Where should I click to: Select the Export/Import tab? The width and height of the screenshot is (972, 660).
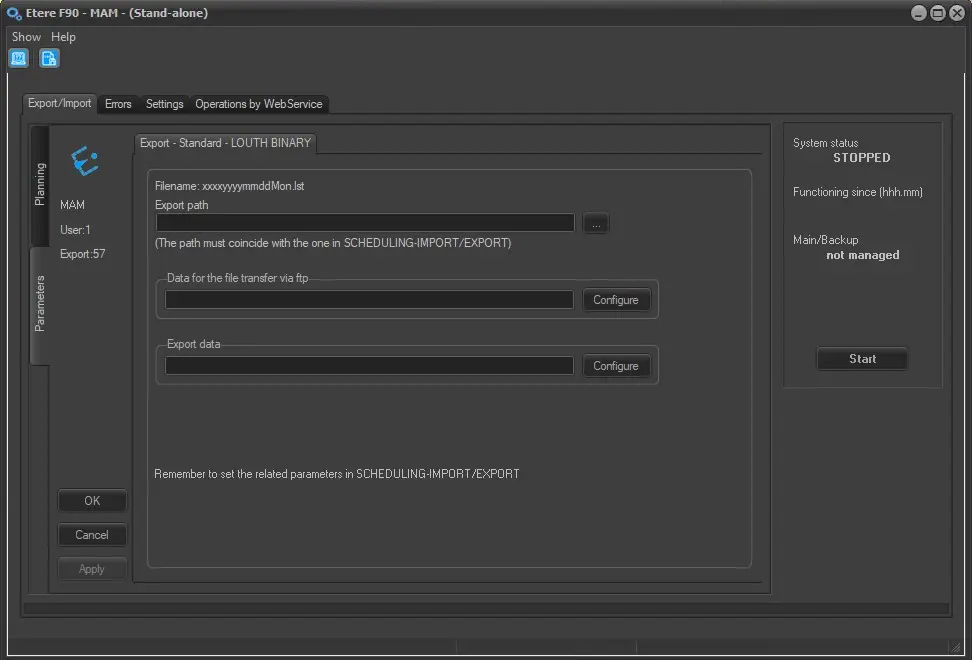pos(60,103)
